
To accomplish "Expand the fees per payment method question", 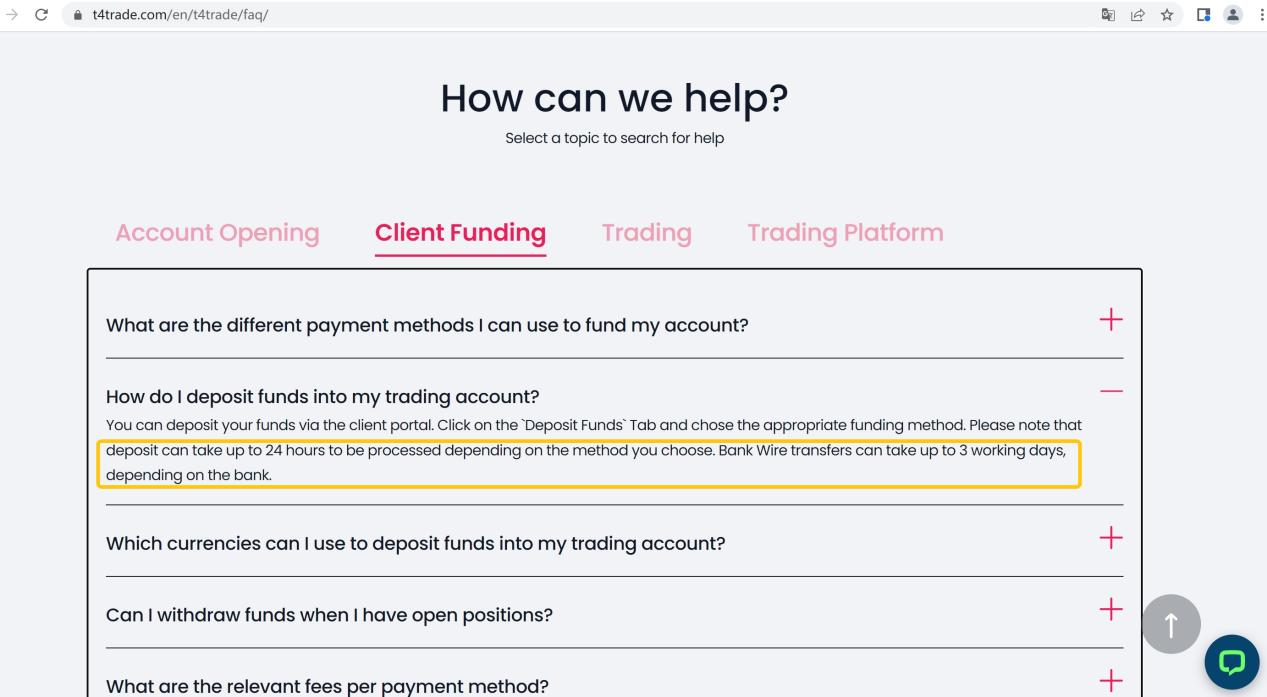I will [x=1110, y=681].
